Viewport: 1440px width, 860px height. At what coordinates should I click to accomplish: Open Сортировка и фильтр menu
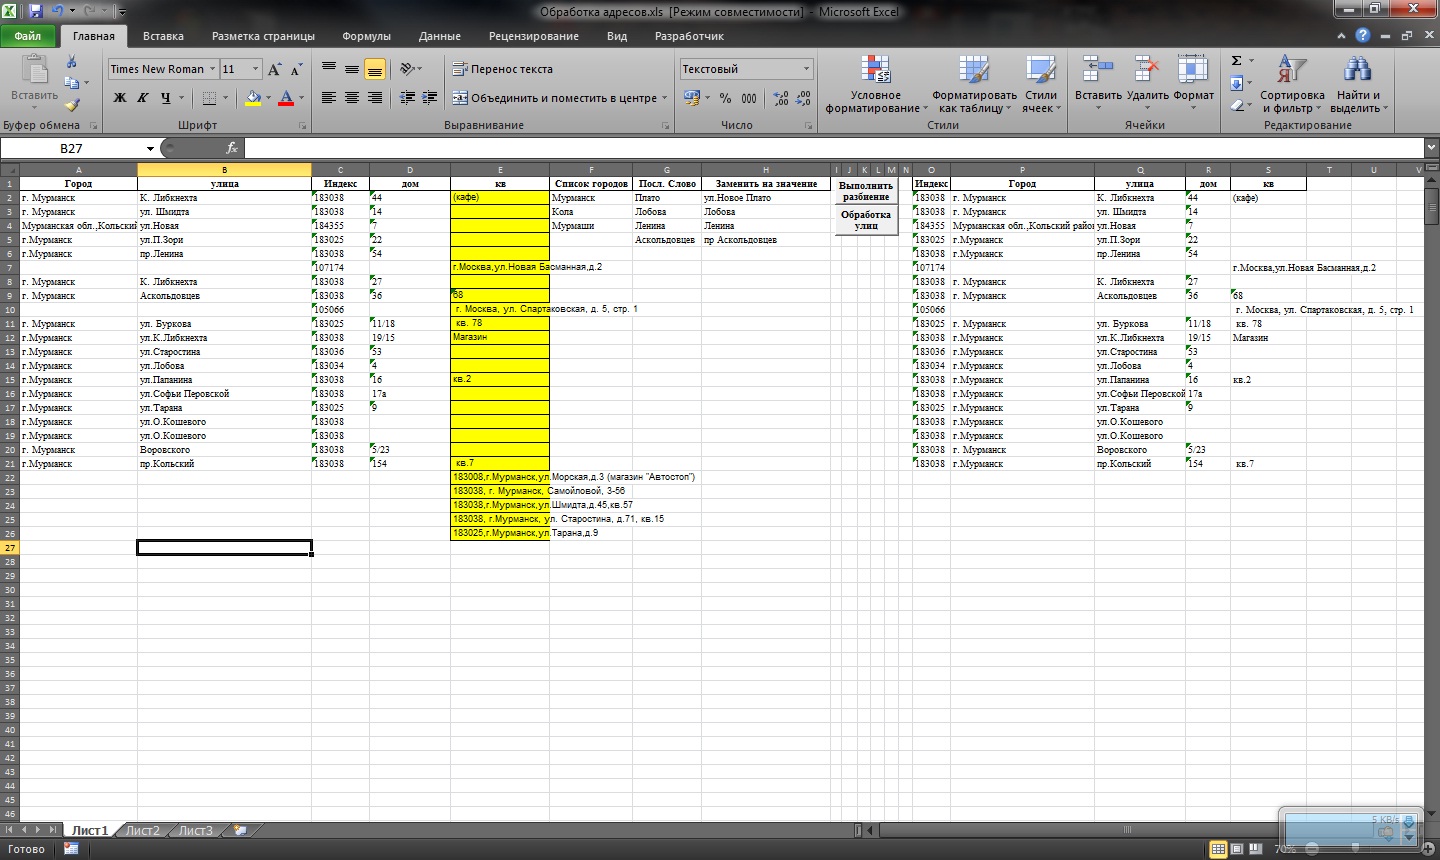coord(1292,84)
